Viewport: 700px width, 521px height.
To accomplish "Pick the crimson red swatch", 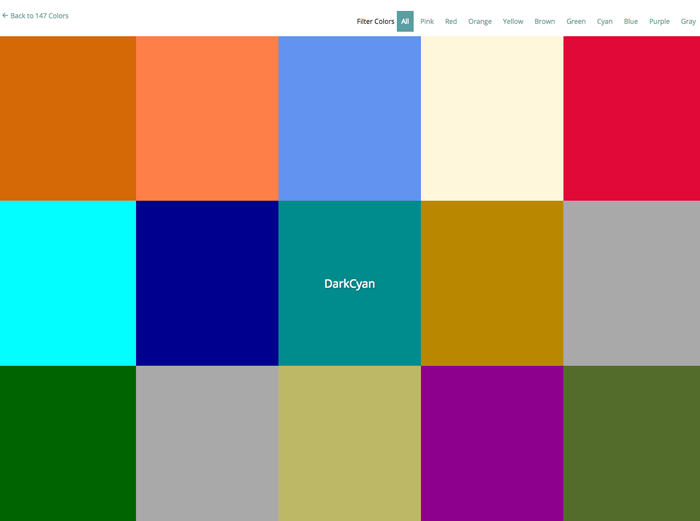I will 632,118.
